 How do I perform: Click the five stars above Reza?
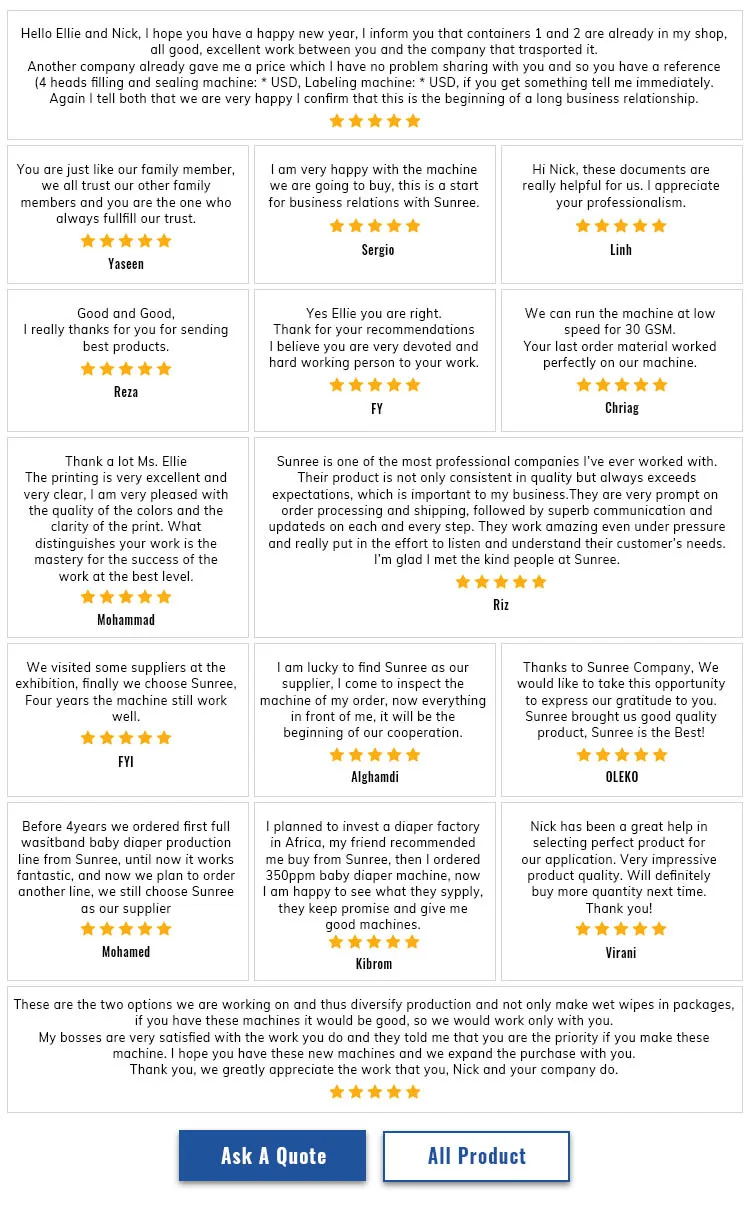[126, 369]
